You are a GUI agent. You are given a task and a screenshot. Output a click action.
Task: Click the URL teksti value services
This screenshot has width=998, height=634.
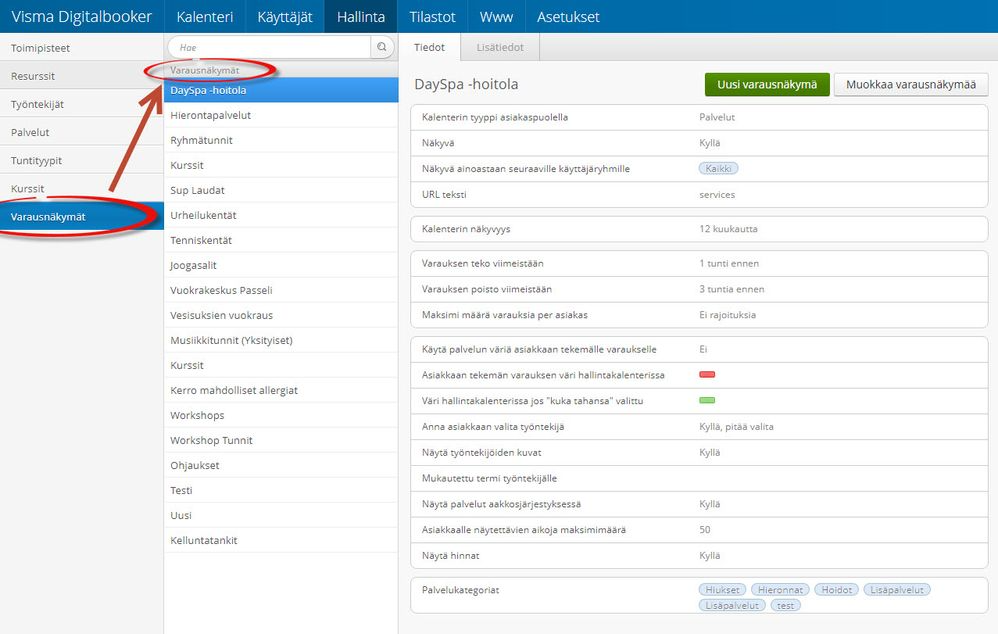click(x=717, y=194)
